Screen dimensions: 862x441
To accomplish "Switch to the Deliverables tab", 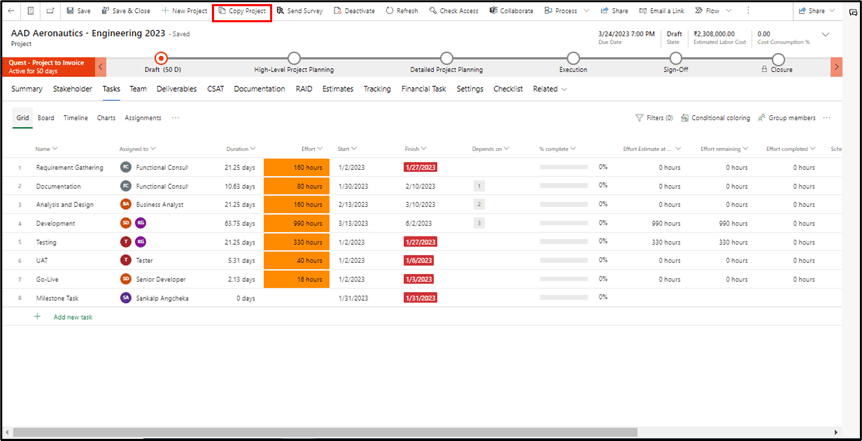I will click(176, 89).
